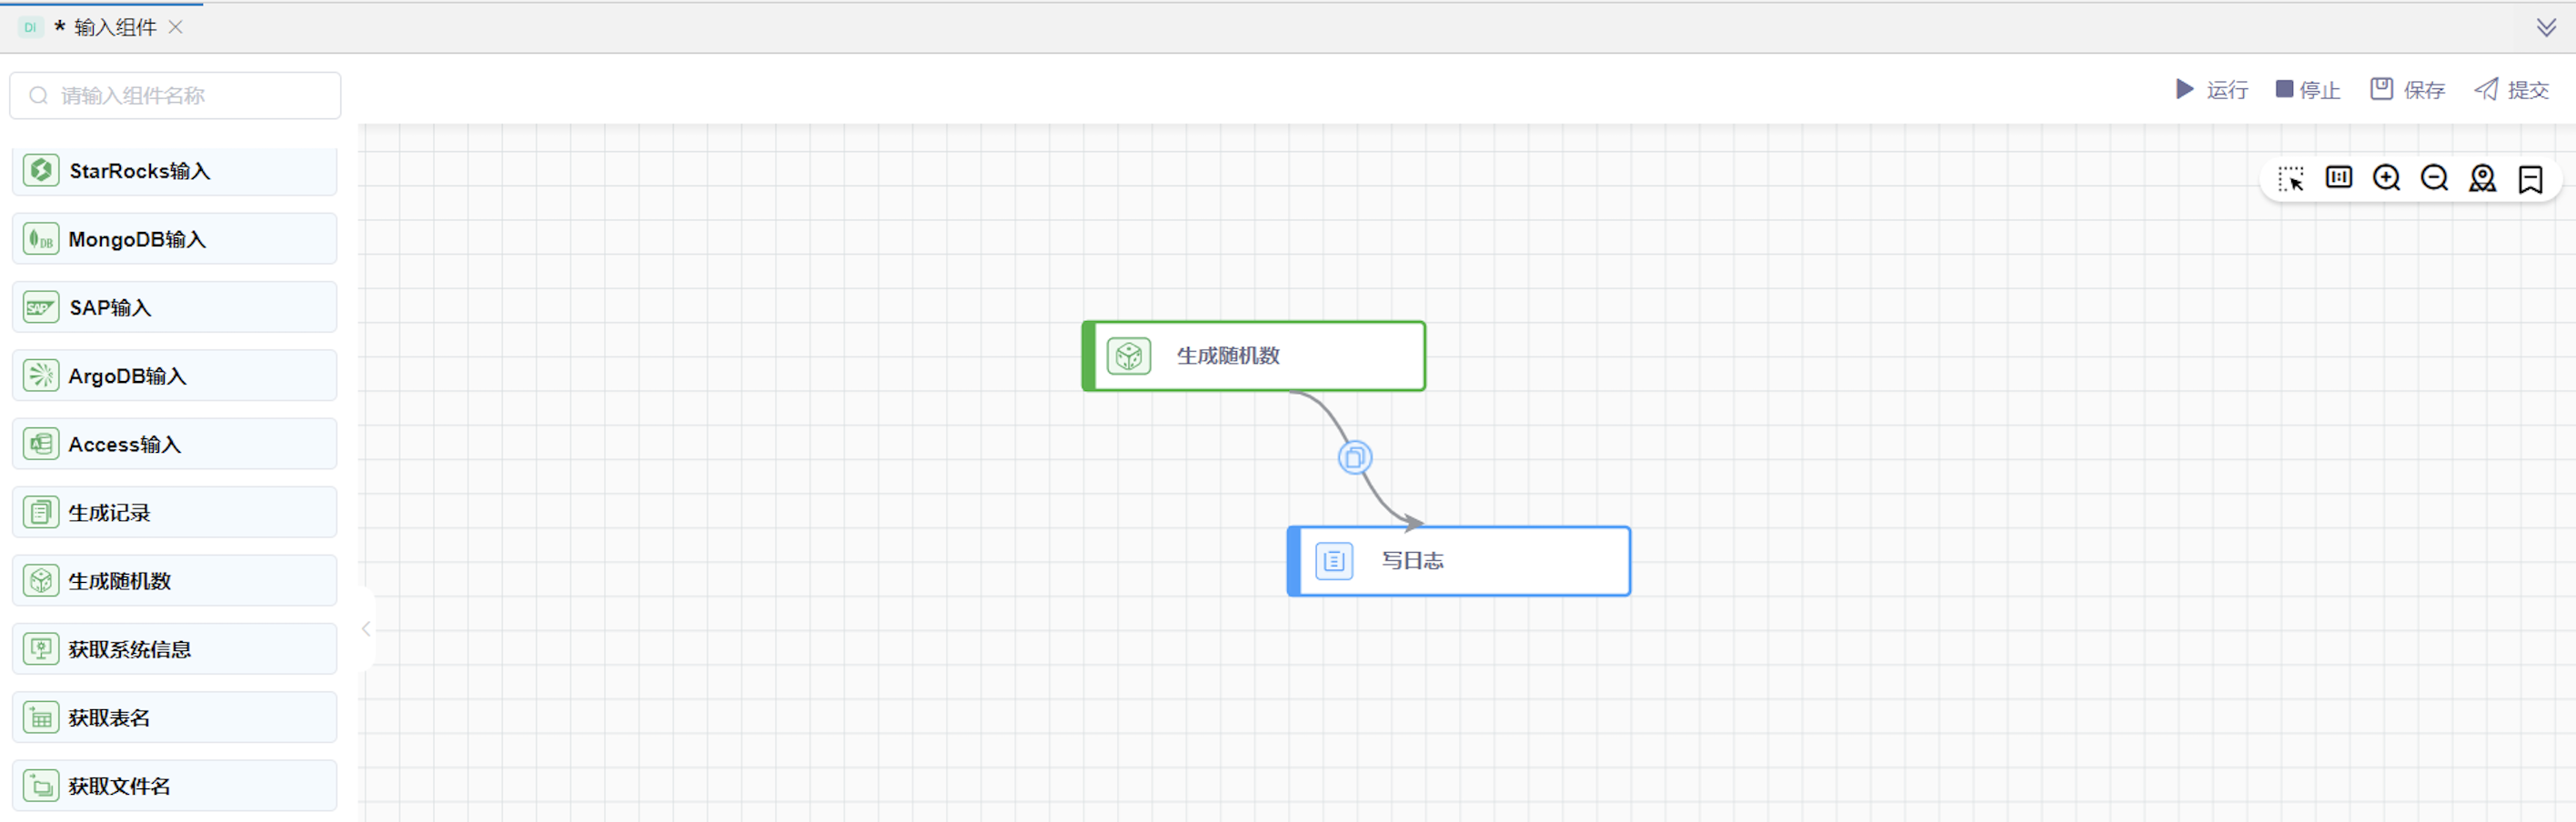Click the marquee selection tool icon

pos(2290,179)
